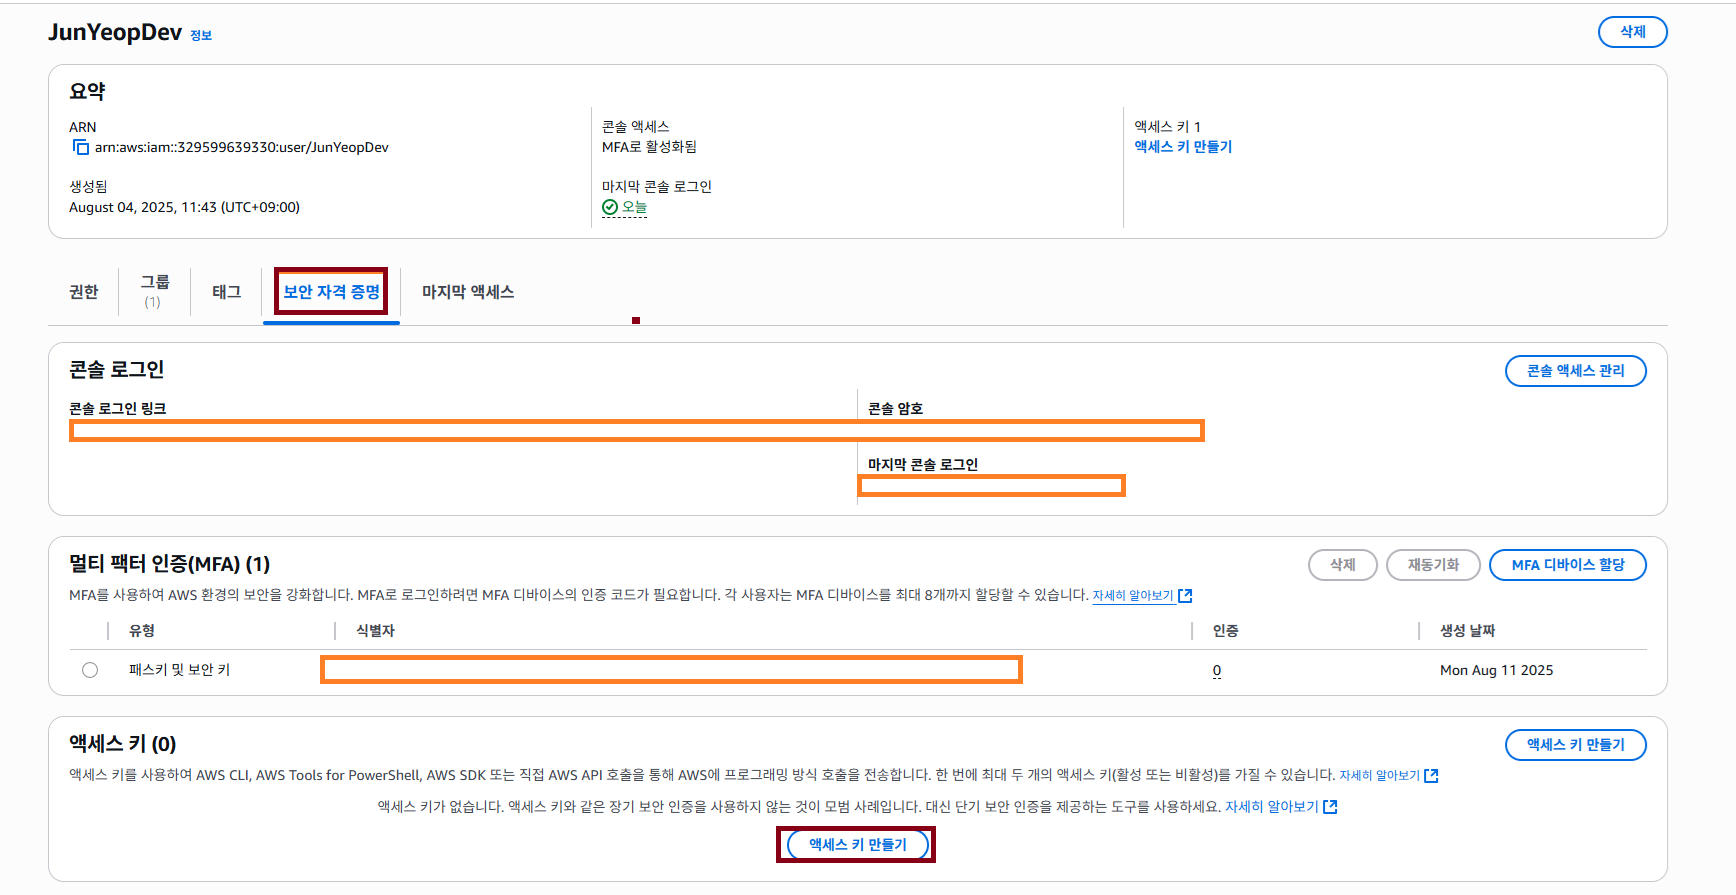The height and width of the screenshot is (895, 1736).
Task: Click external link icon after best-practice 자세히 알아보기
Action: (x=1330, y=807)
